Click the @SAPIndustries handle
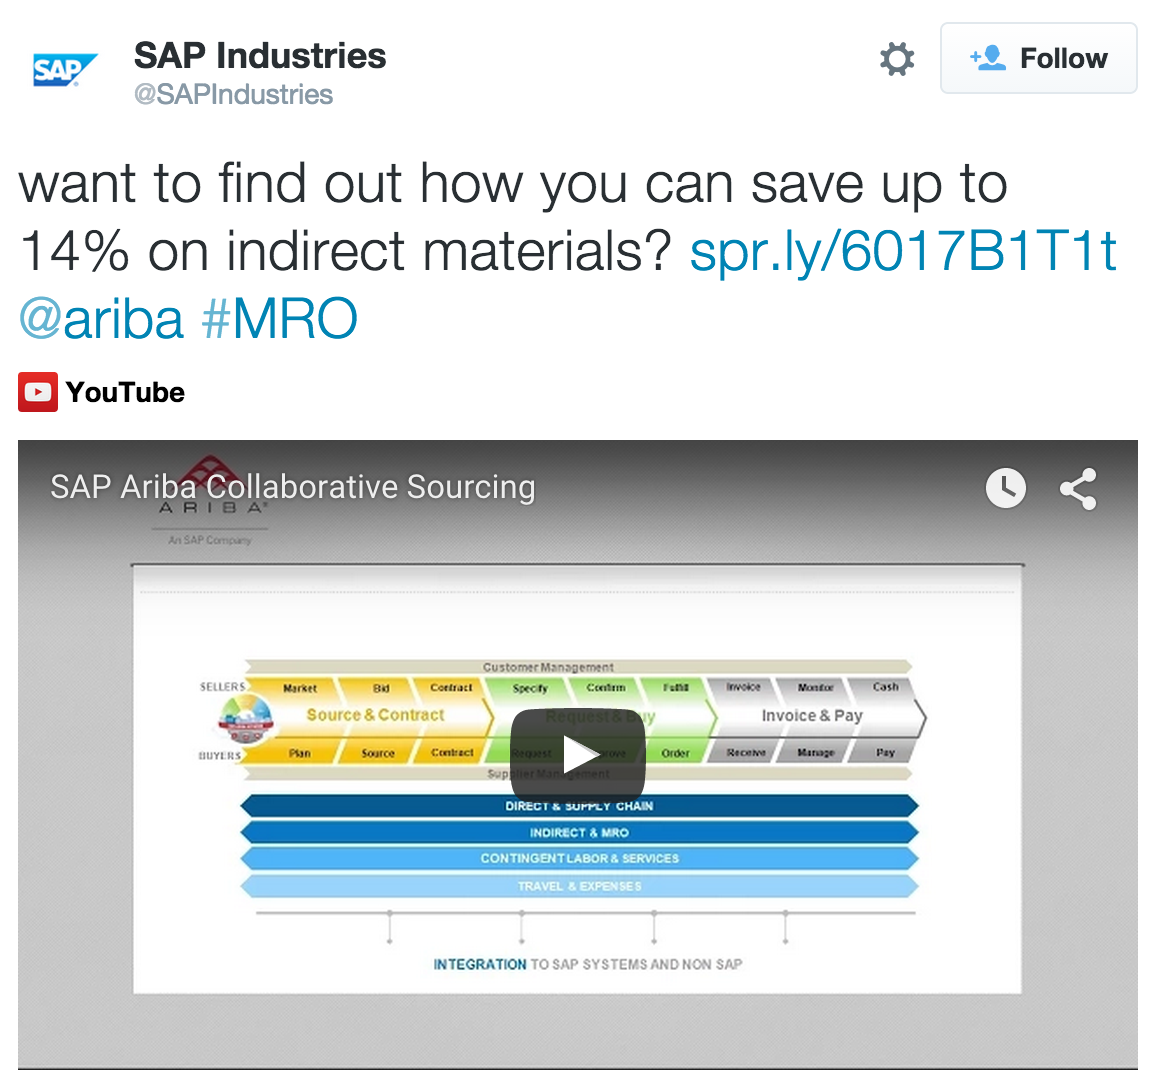This screenshot has width=1160, height=1086. [x=233, y=95]
